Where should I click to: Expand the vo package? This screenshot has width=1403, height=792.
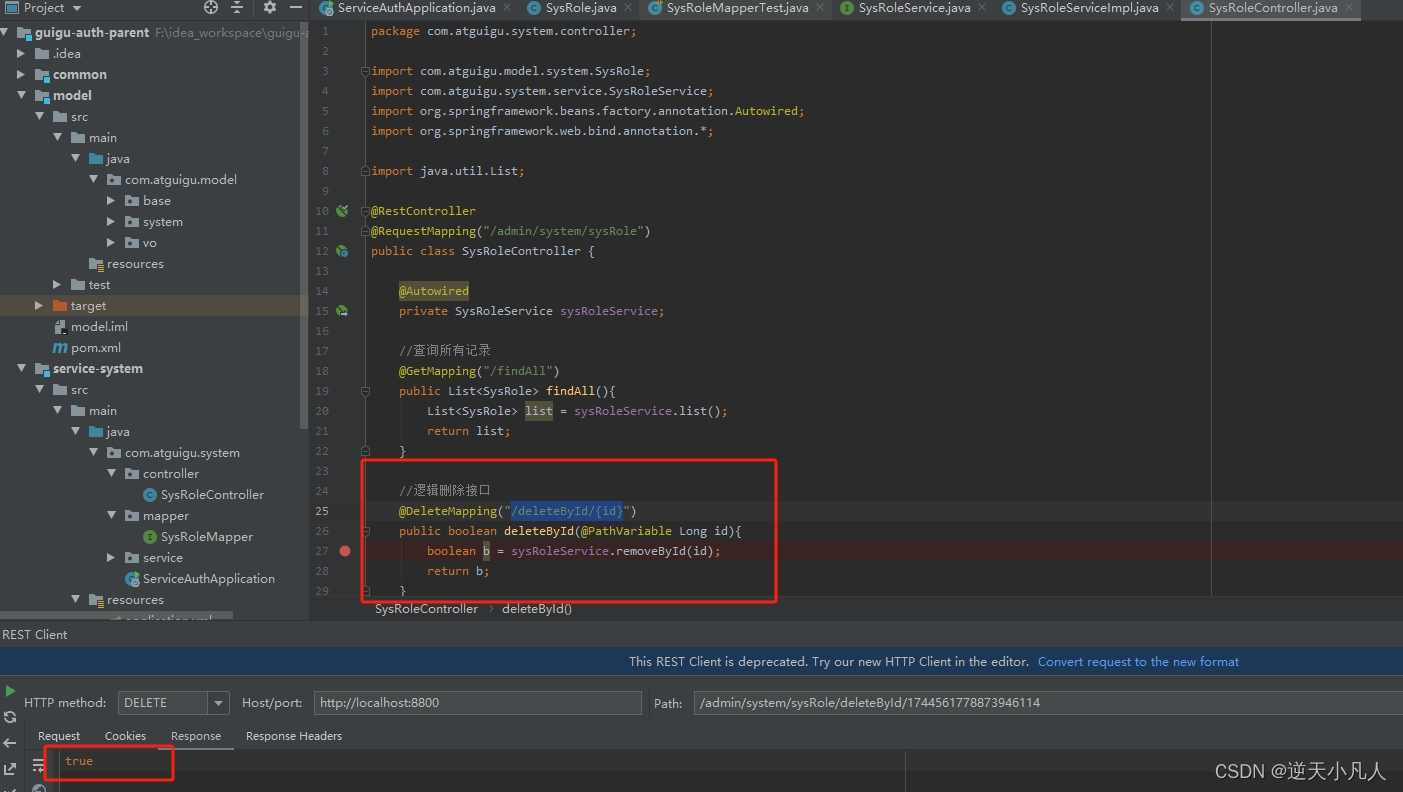pyautogui.click(x=112, y=243)
